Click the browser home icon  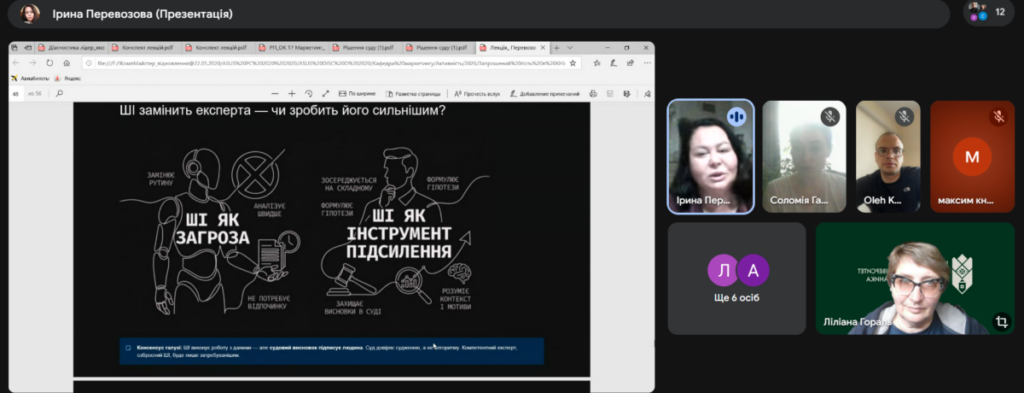coord(67,63)
